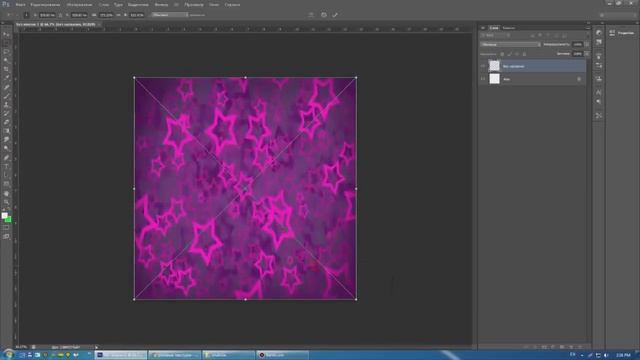The width and height of the screenshot is (640, 360).
Task: Click the Windows Start button
Action: coord(8,355)
